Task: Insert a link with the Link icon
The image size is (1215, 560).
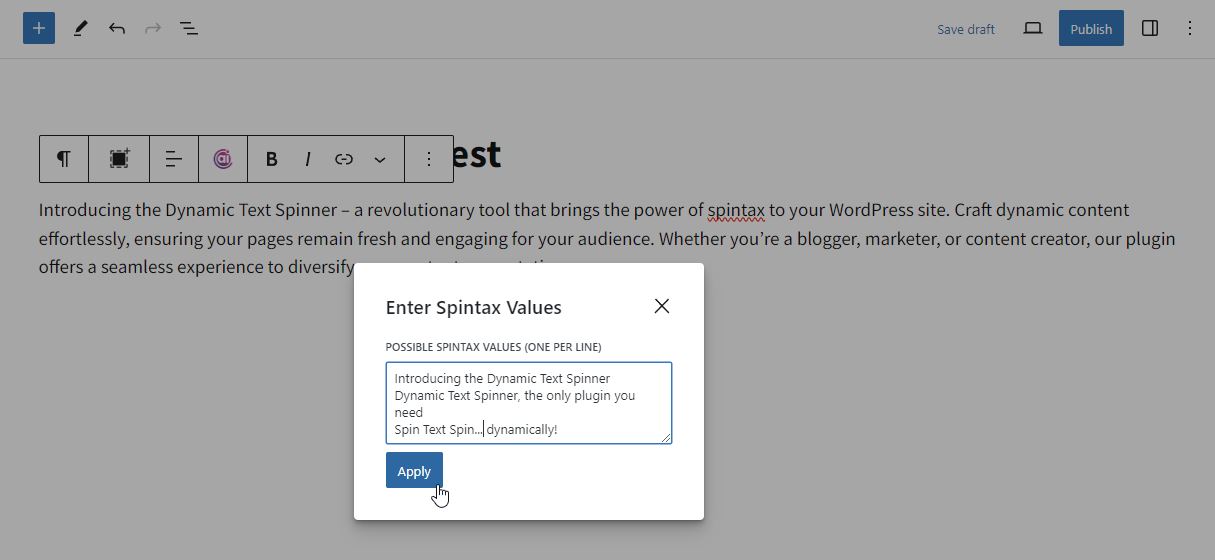Action: point(344,159)
